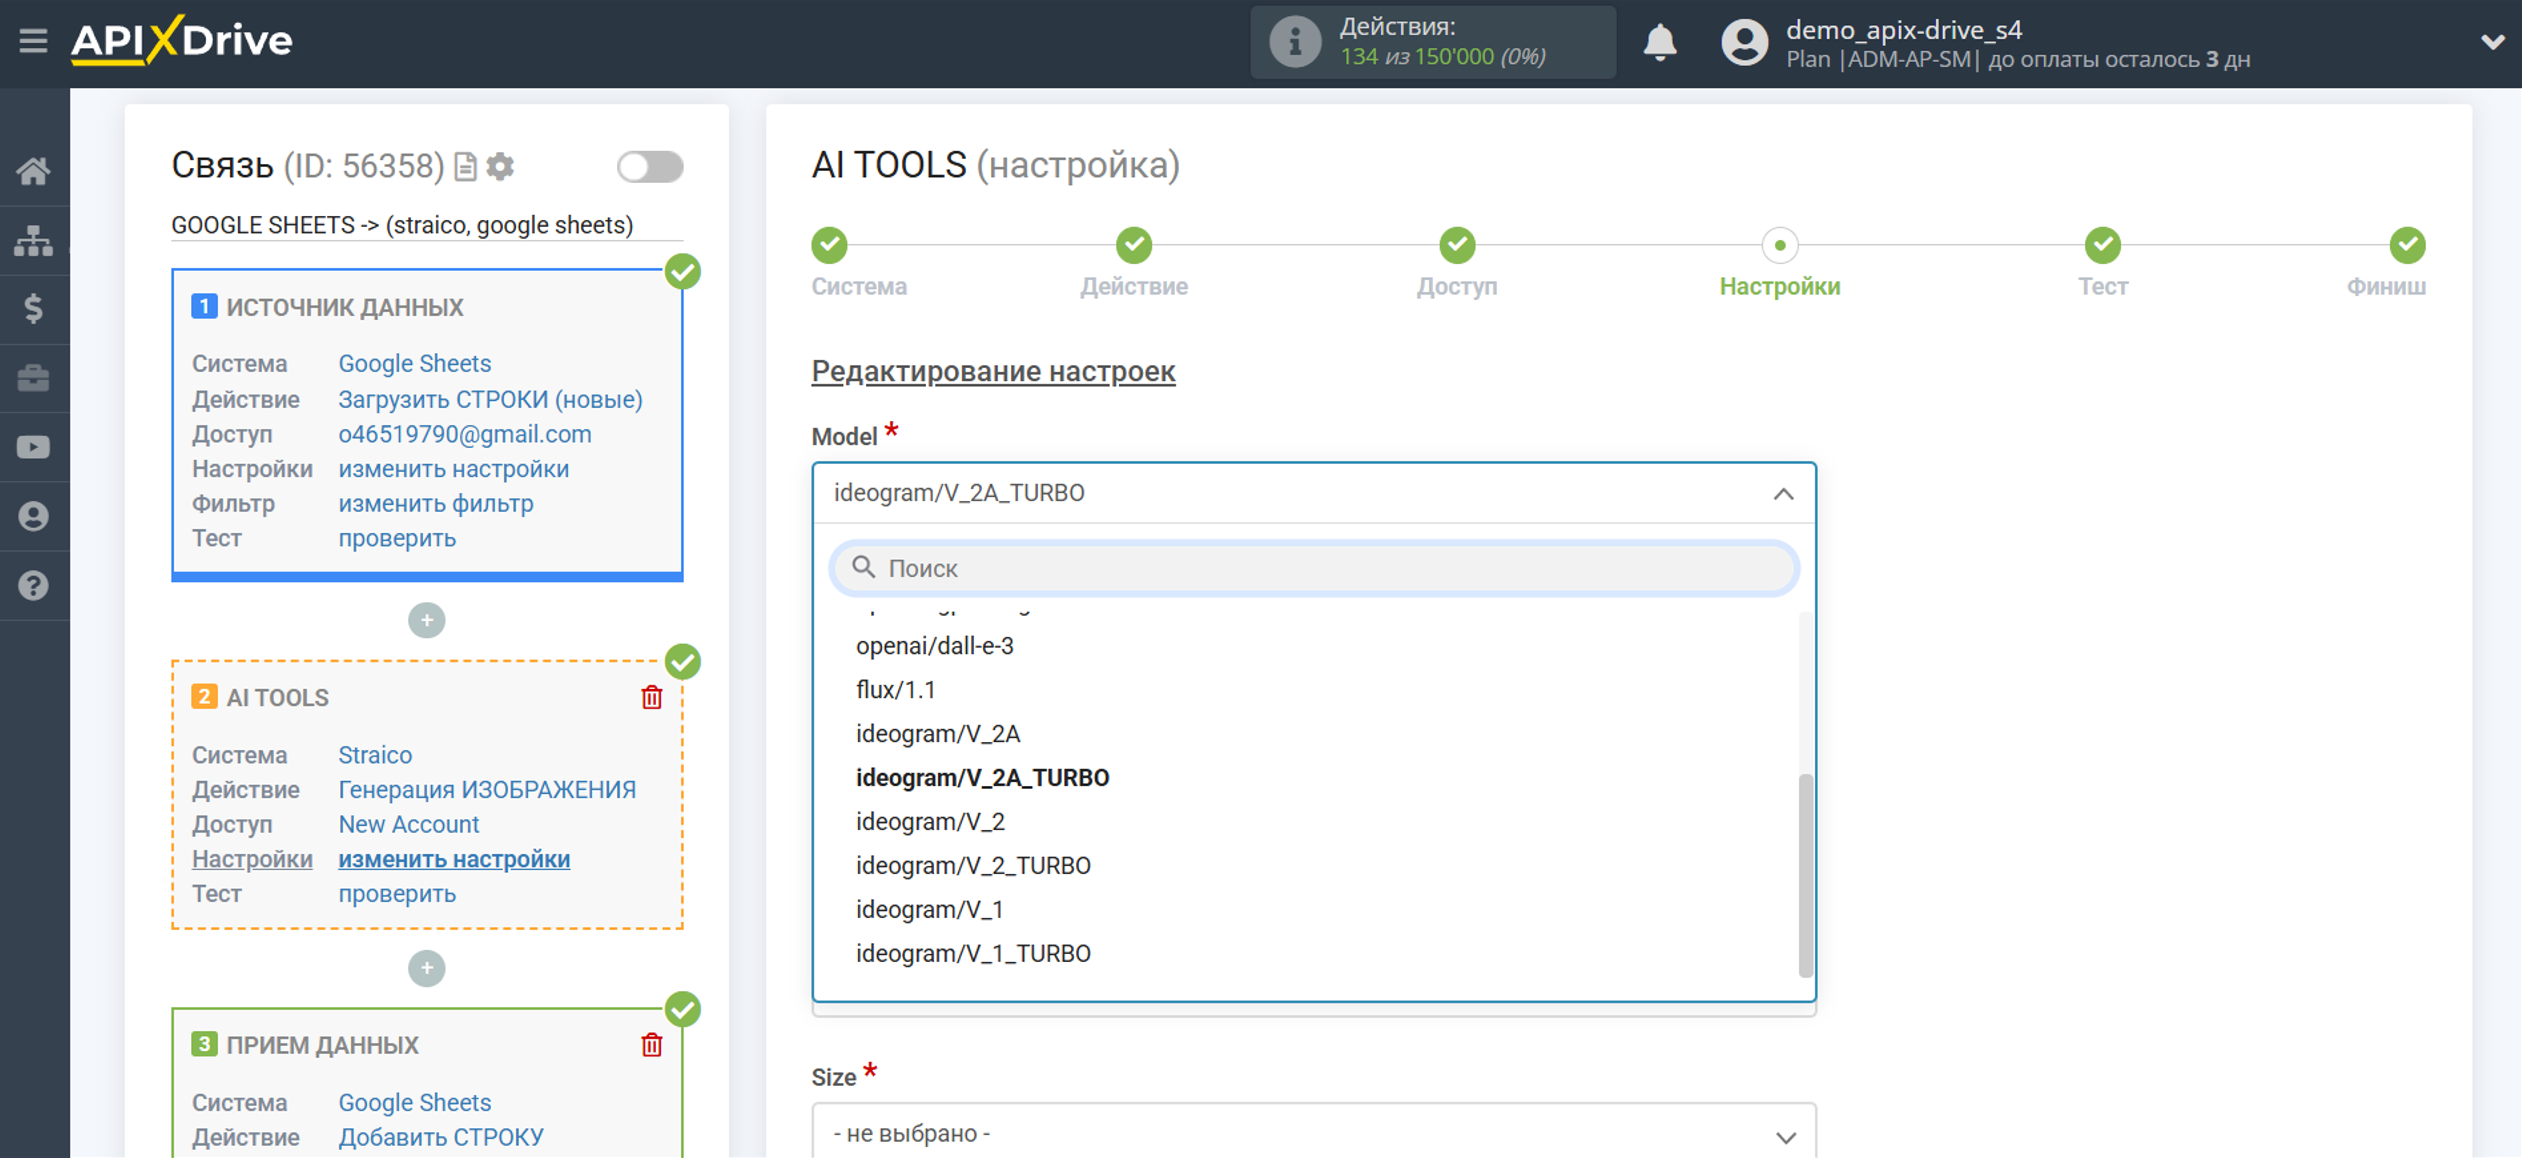Open connection settings gear icon

click(501, 166)
